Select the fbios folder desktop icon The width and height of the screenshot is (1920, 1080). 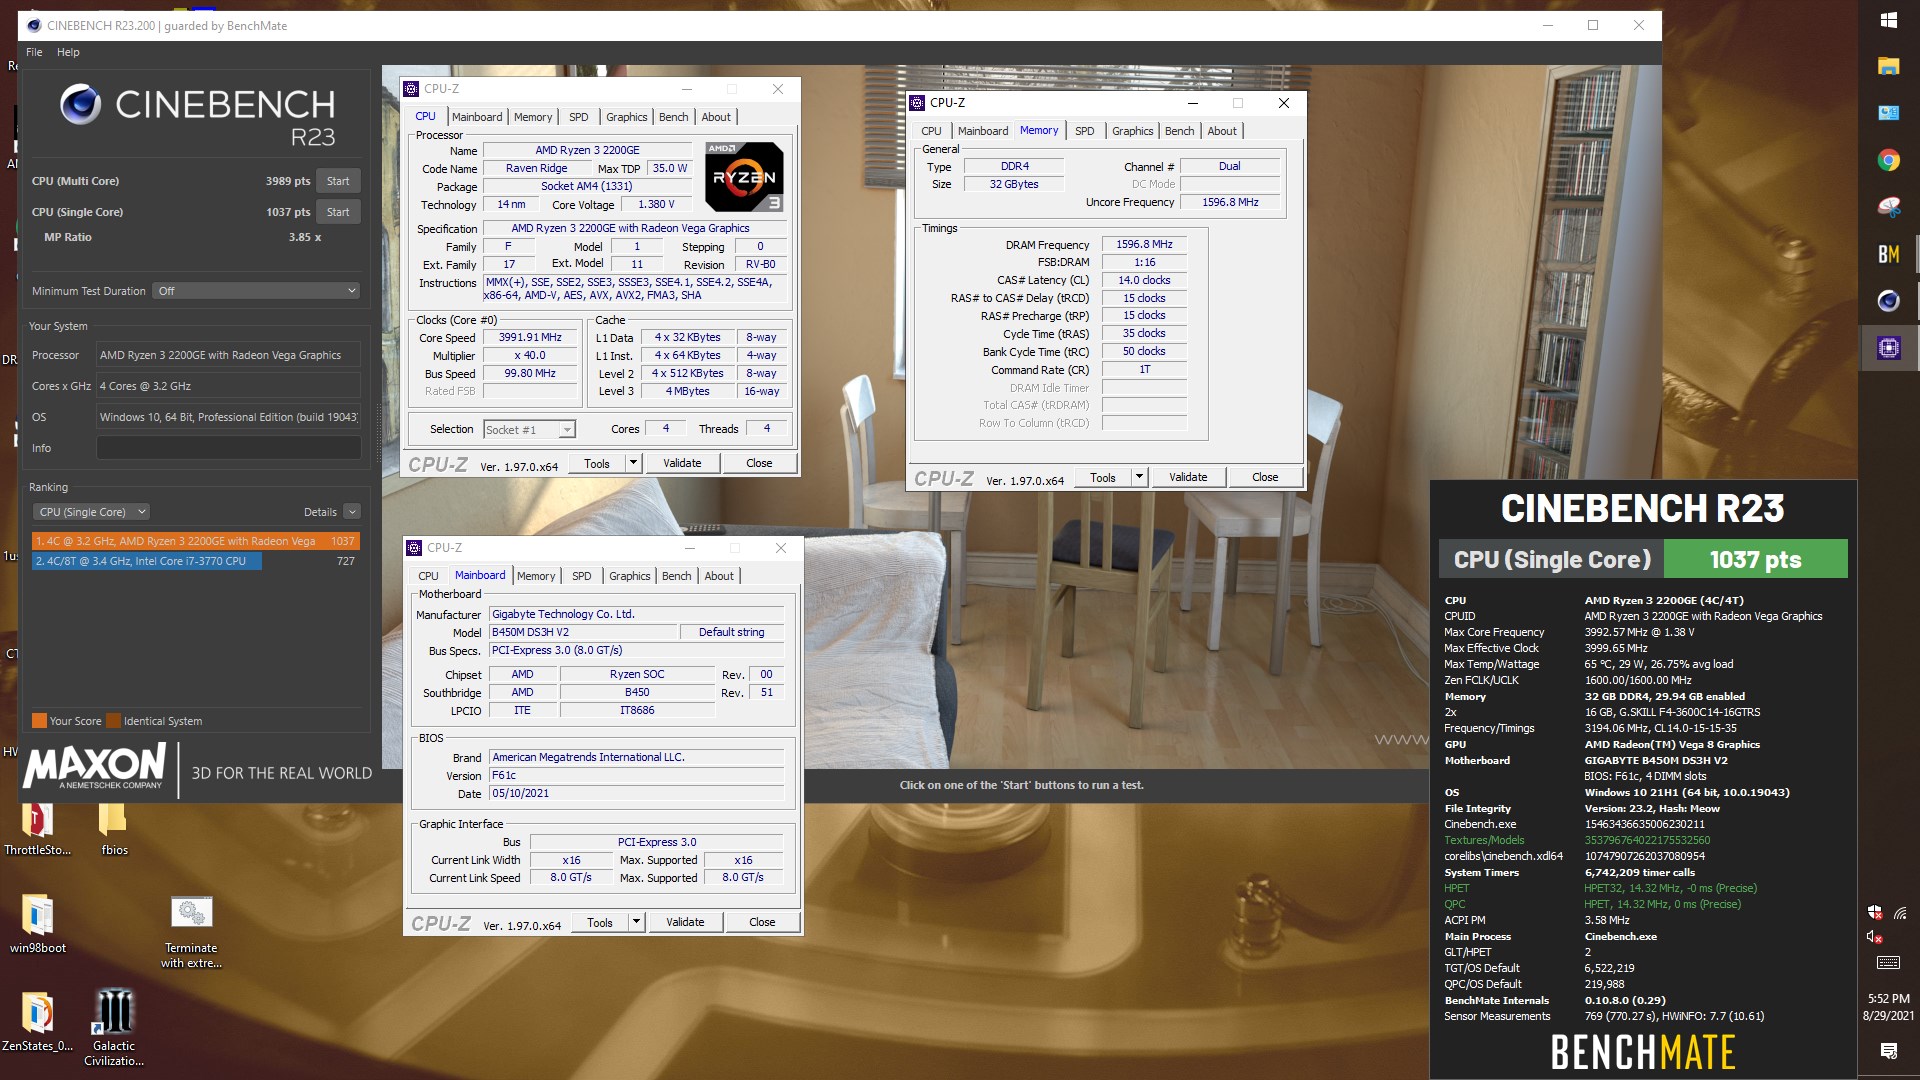114,830
